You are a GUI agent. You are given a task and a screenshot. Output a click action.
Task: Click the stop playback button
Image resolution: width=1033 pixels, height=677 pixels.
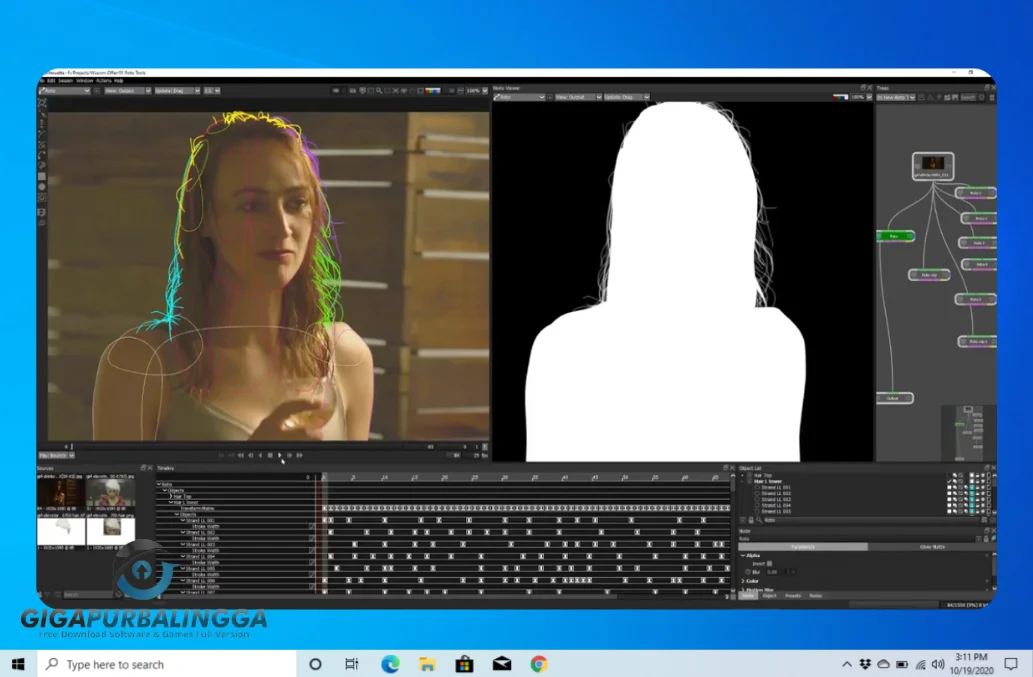pyautogui.click(x=269, y=455)
